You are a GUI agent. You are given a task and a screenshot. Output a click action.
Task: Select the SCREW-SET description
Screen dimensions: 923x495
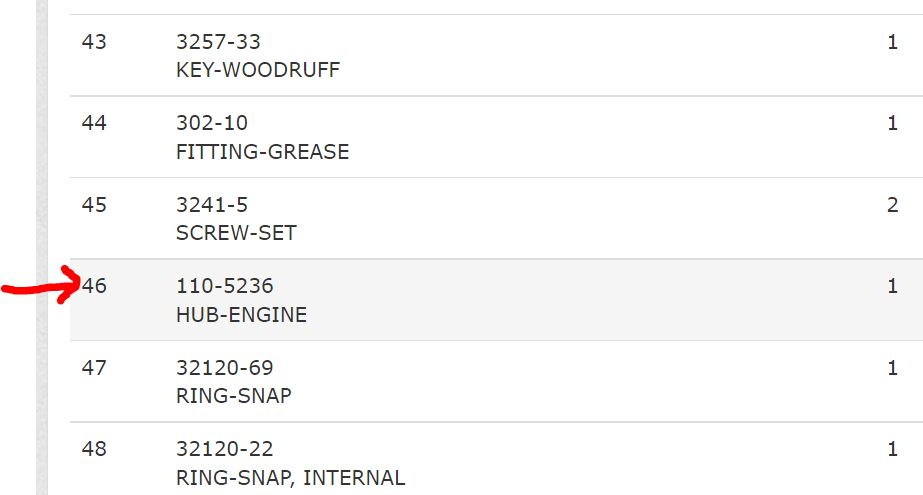tap(236, 233)
